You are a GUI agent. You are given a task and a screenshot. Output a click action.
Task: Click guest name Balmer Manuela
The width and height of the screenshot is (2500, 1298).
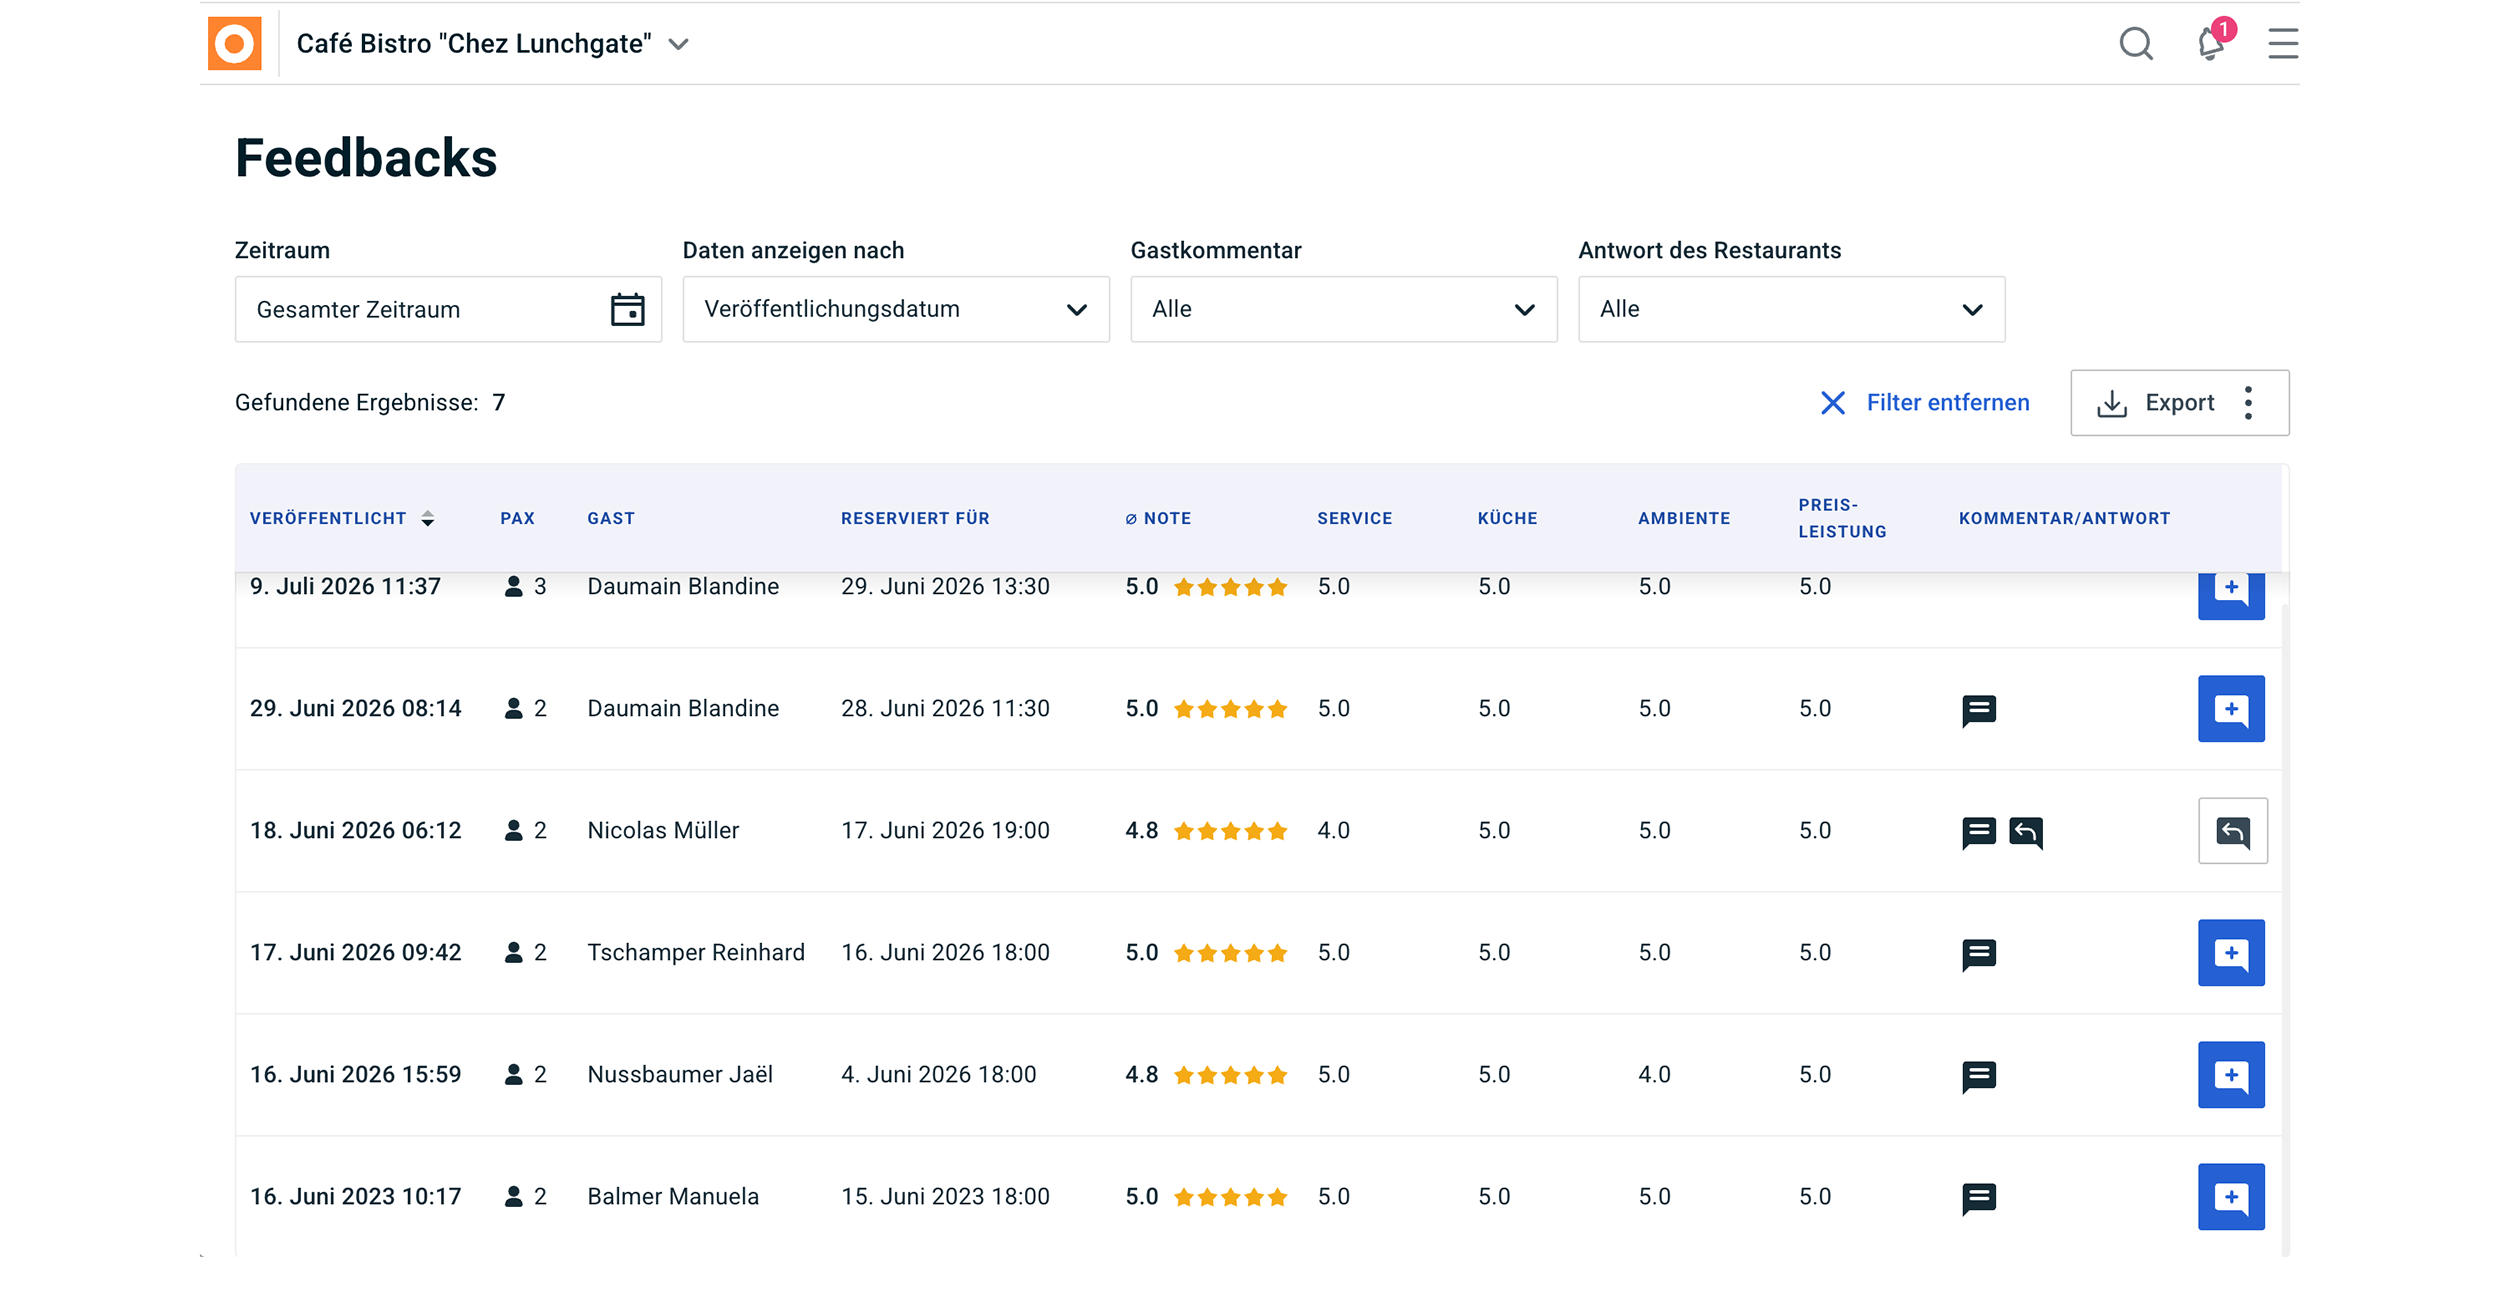(x=673, y=1197)
